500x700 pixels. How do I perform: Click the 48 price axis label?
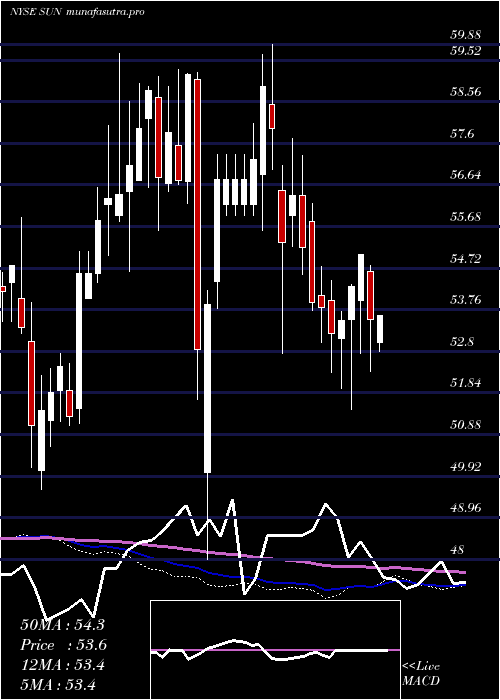click(x=458, y=549)
